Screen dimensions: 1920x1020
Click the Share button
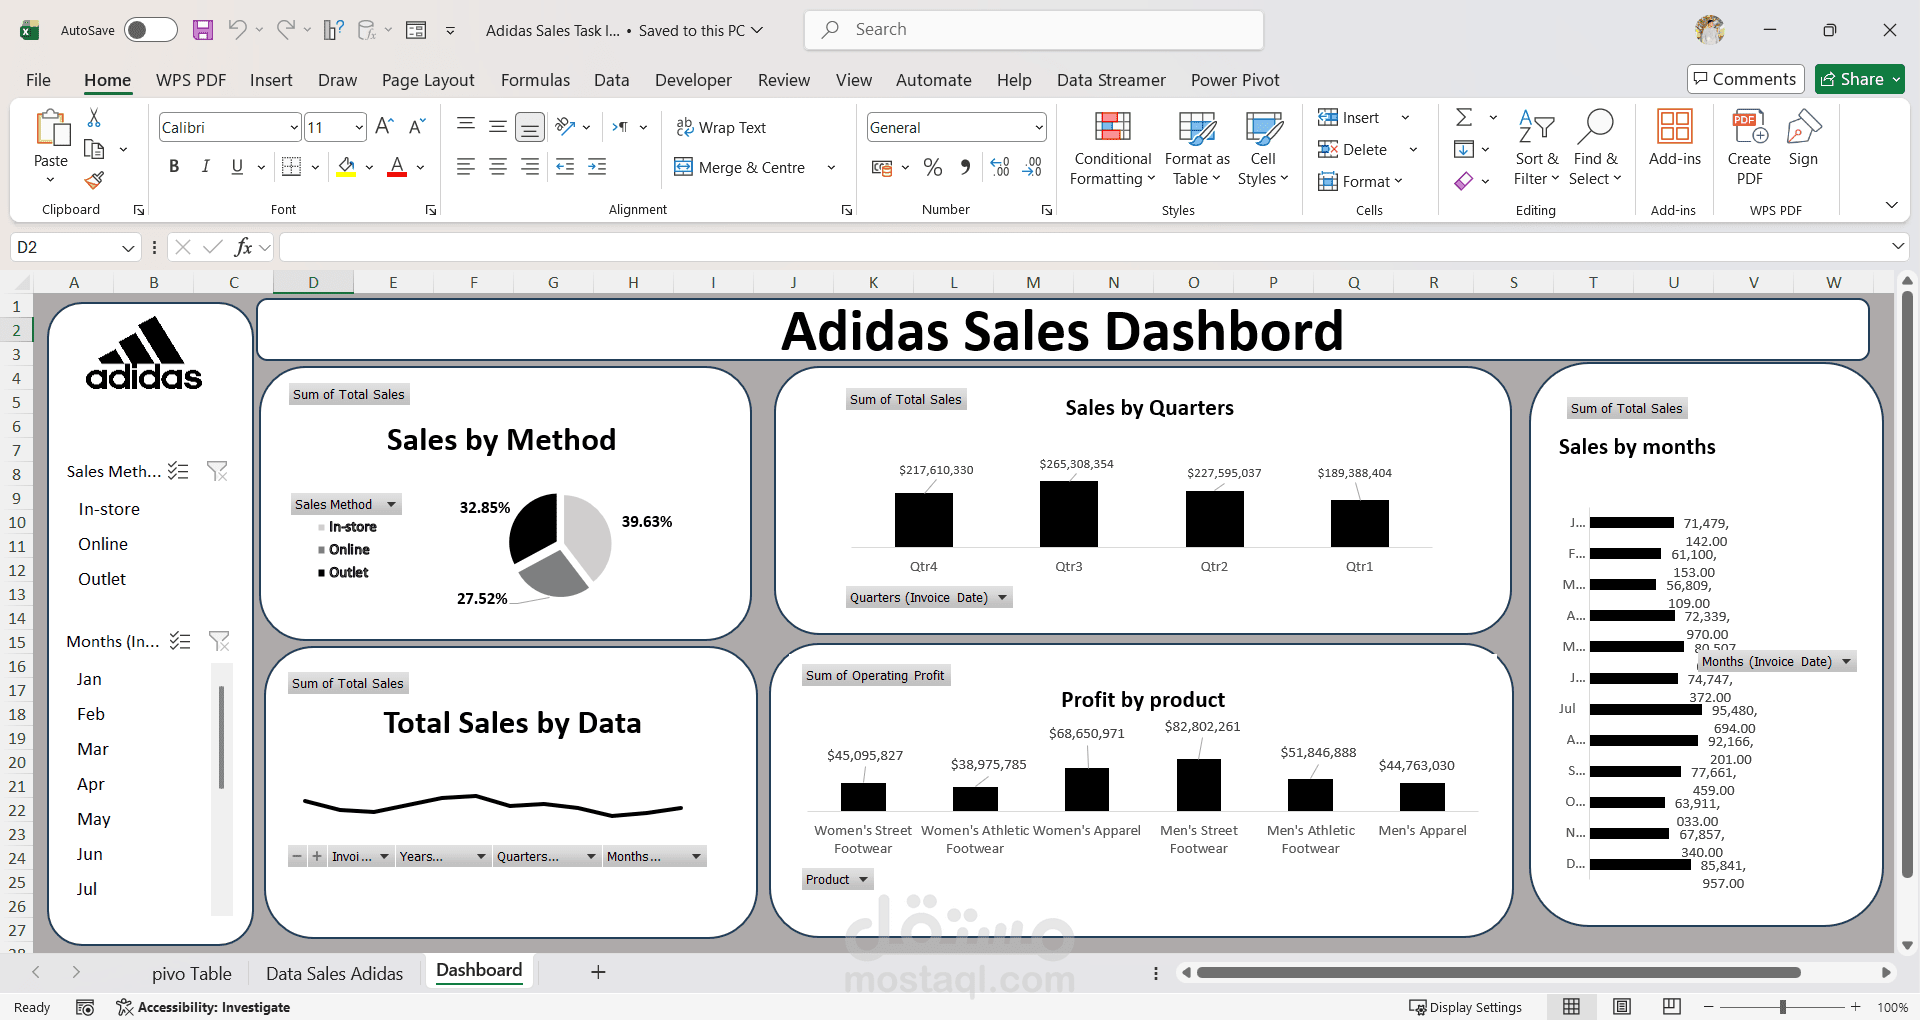1860,79
